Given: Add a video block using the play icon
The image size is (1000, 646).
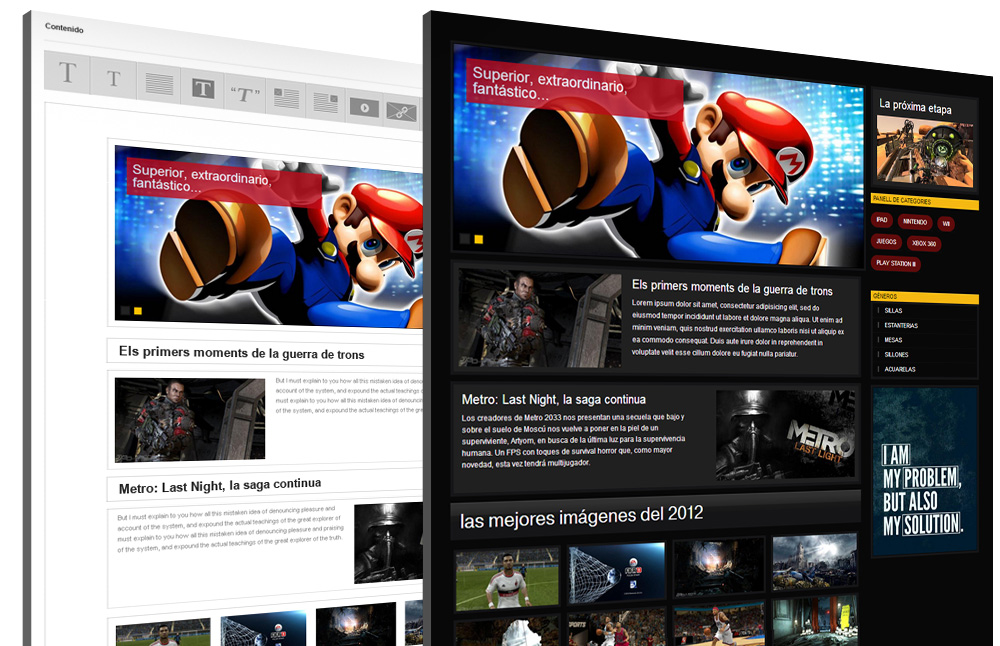Looking at the screenshot, I should point(364,108).
